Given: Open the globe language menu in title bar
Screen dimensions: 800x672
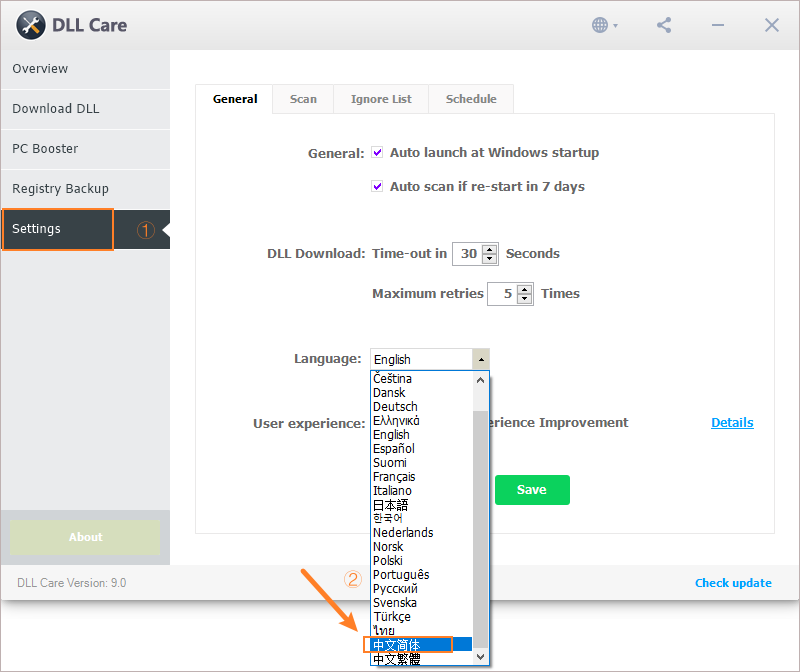Looking at the screenshot, I should 605,25.
